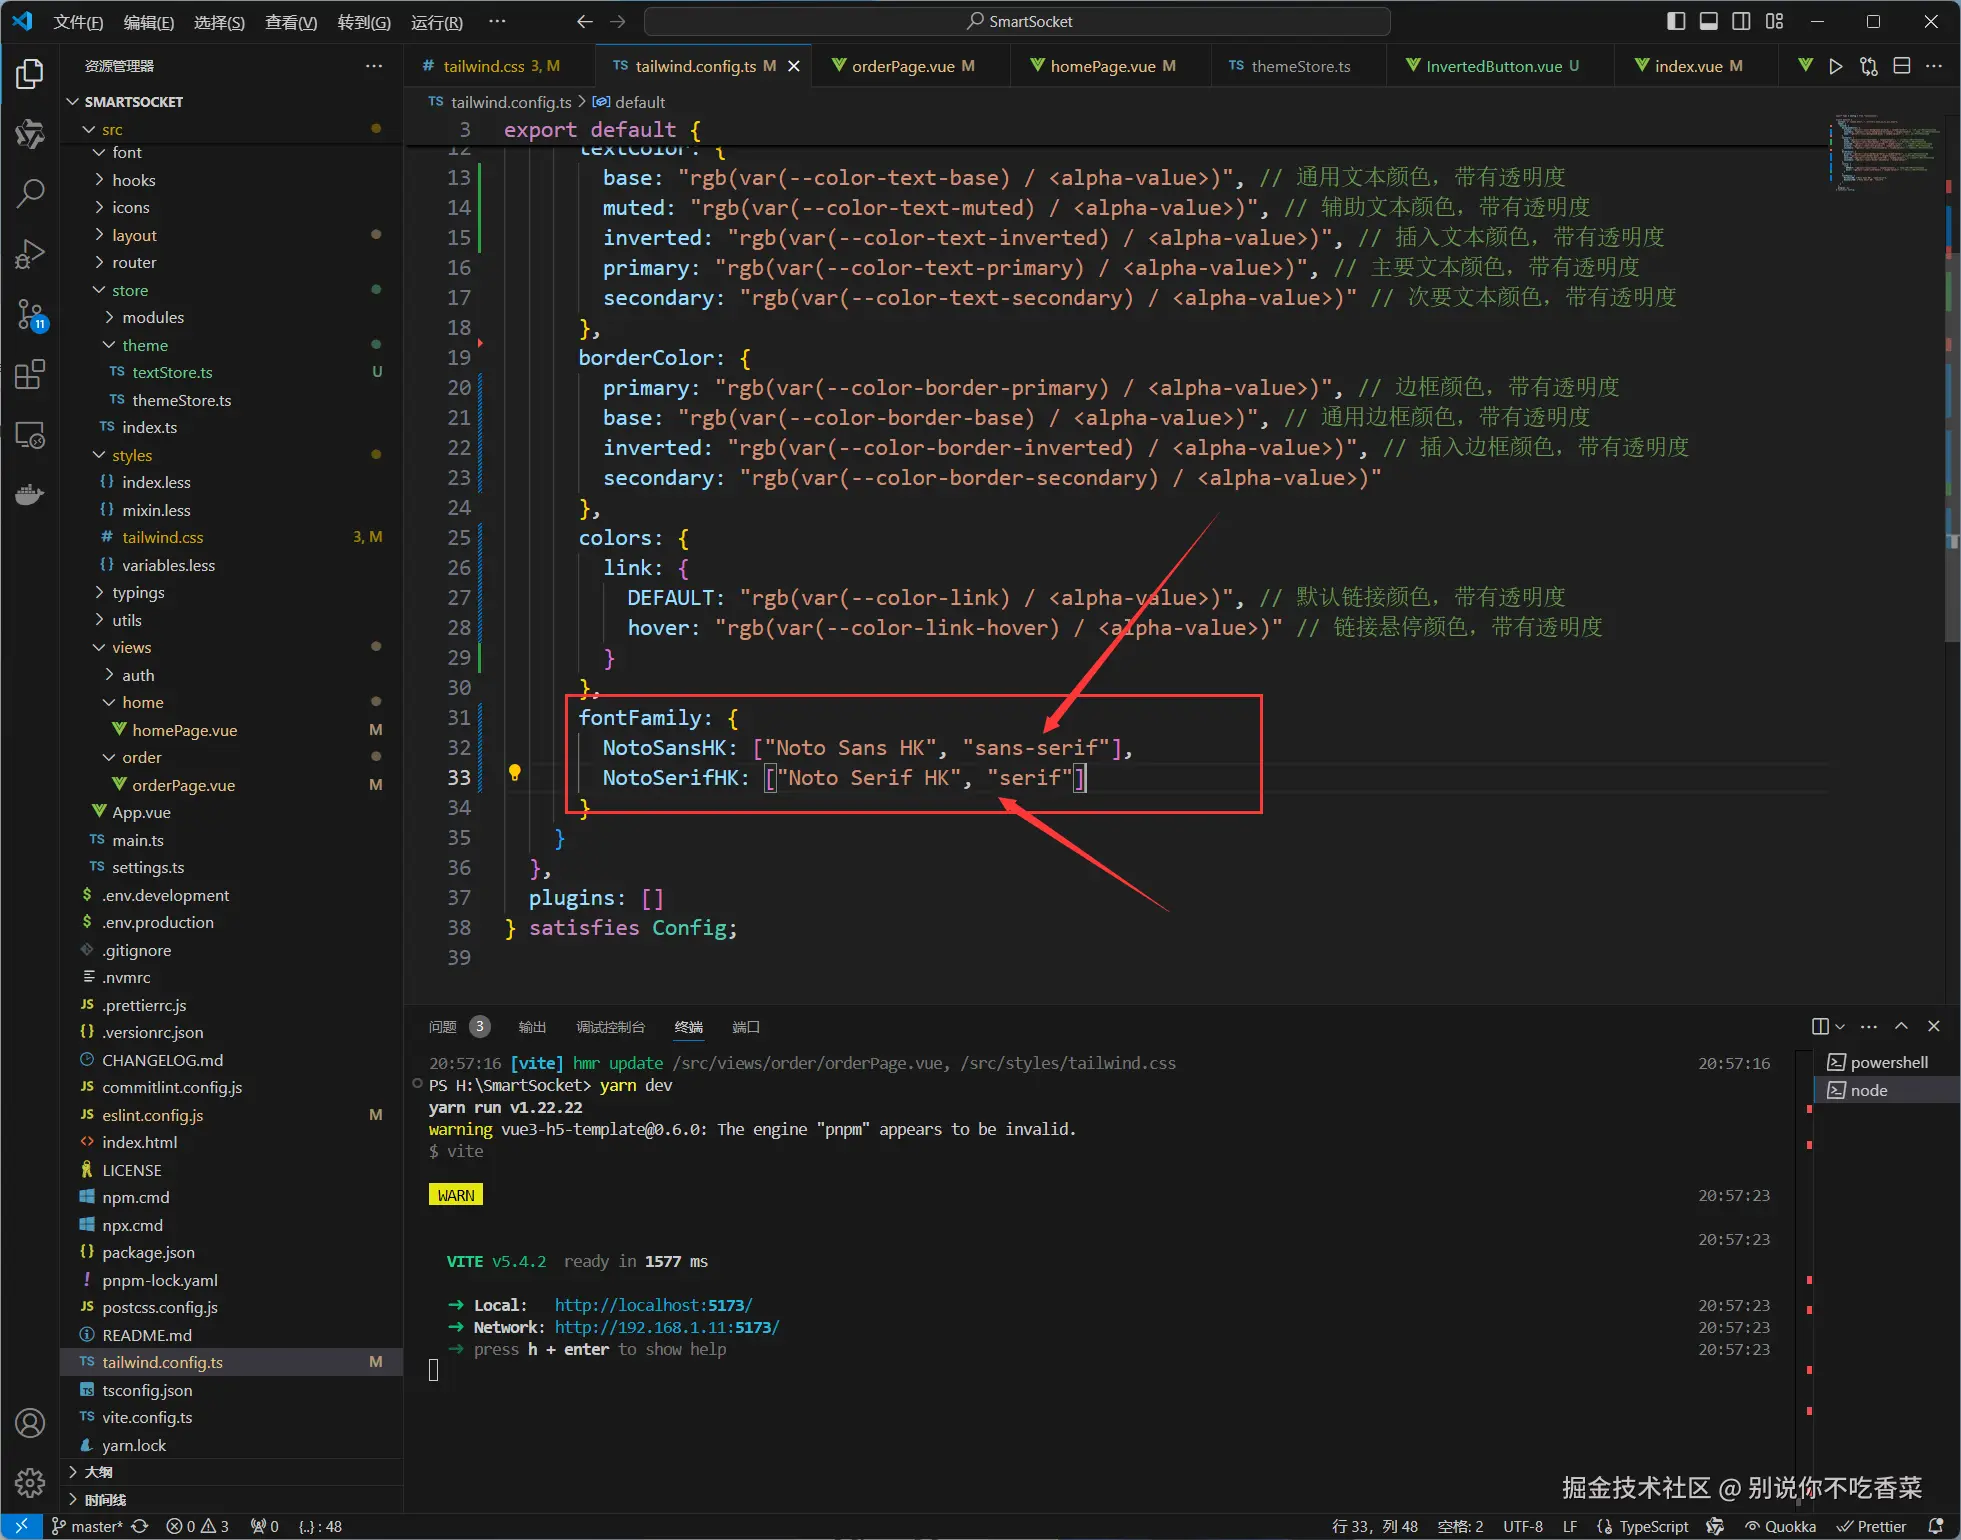Open the localhost:5173 link in terminal
Image resolution: width=1961 pixels, height=1540 pixels.
click(653, 1305)
